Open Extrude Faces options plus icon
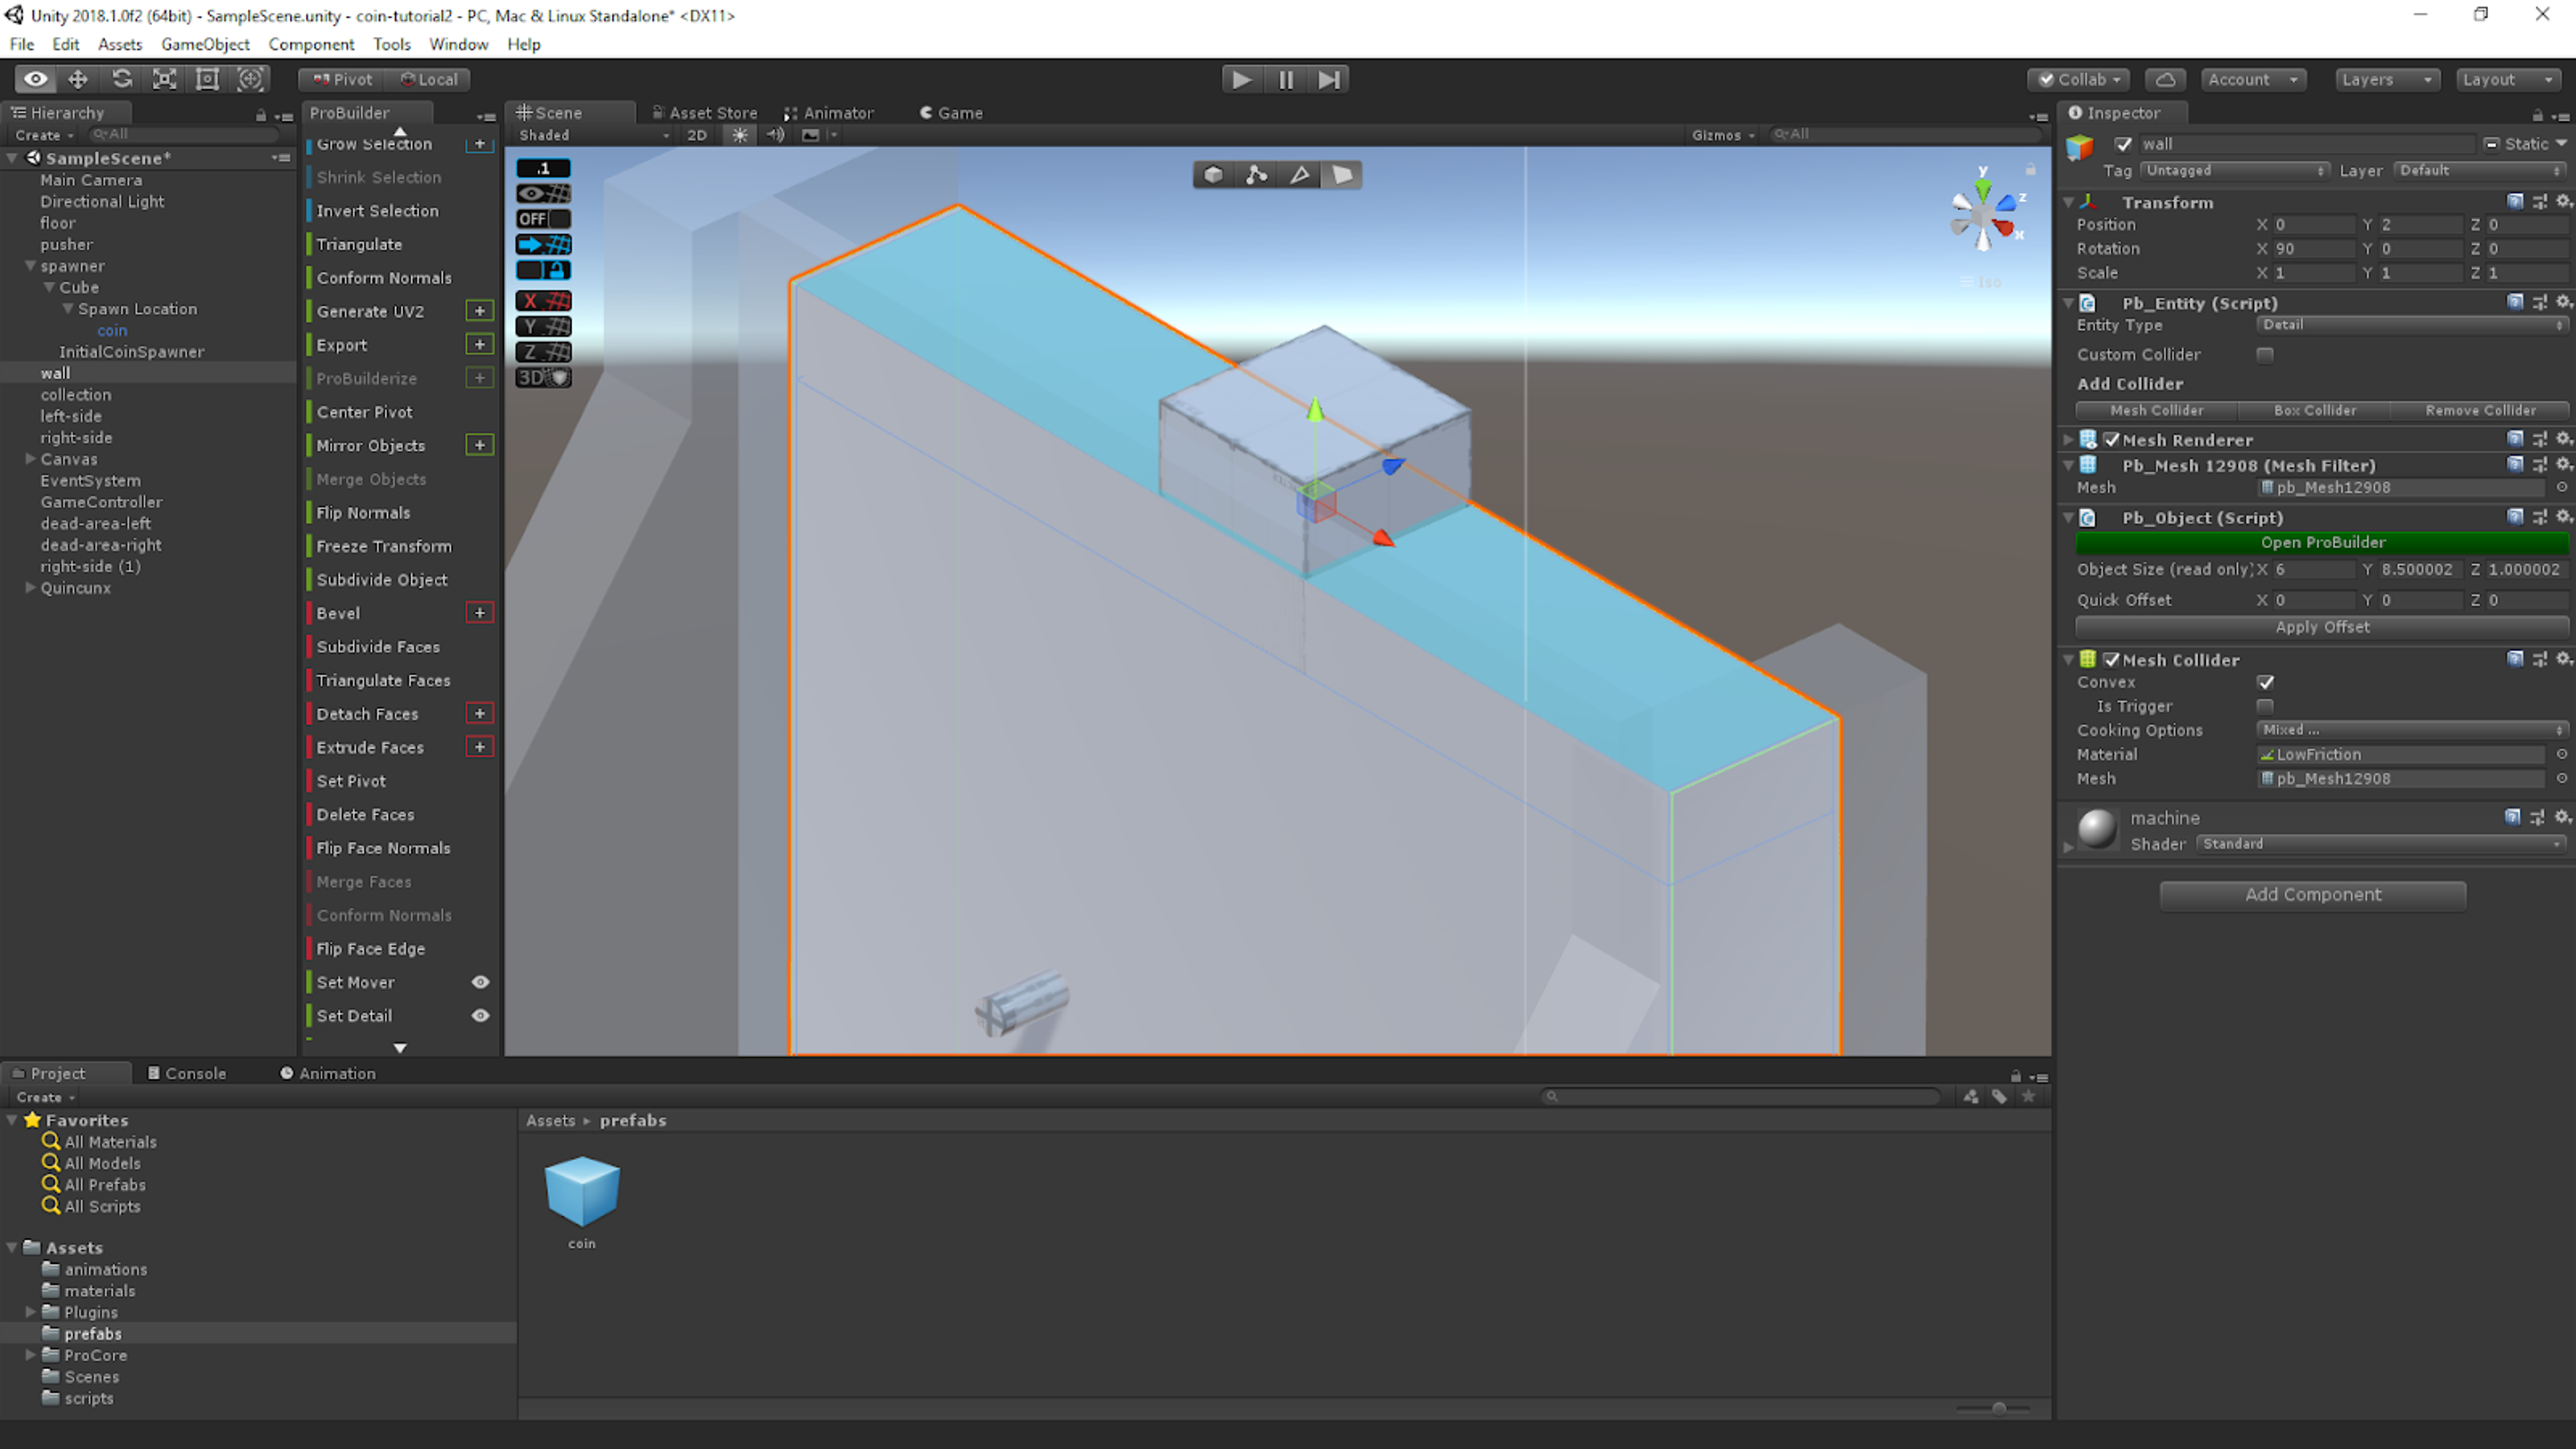The image size is (2576, 1449). [480, 747]
